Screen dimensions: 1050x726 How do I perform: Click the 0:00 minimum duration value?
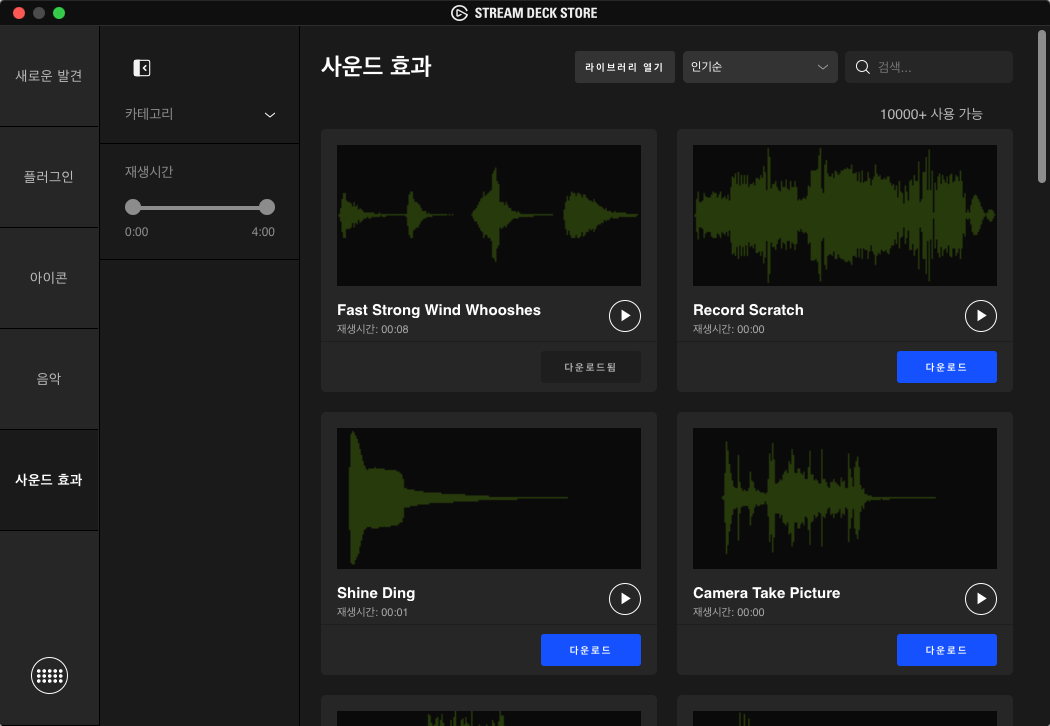(x=137, y=232)
